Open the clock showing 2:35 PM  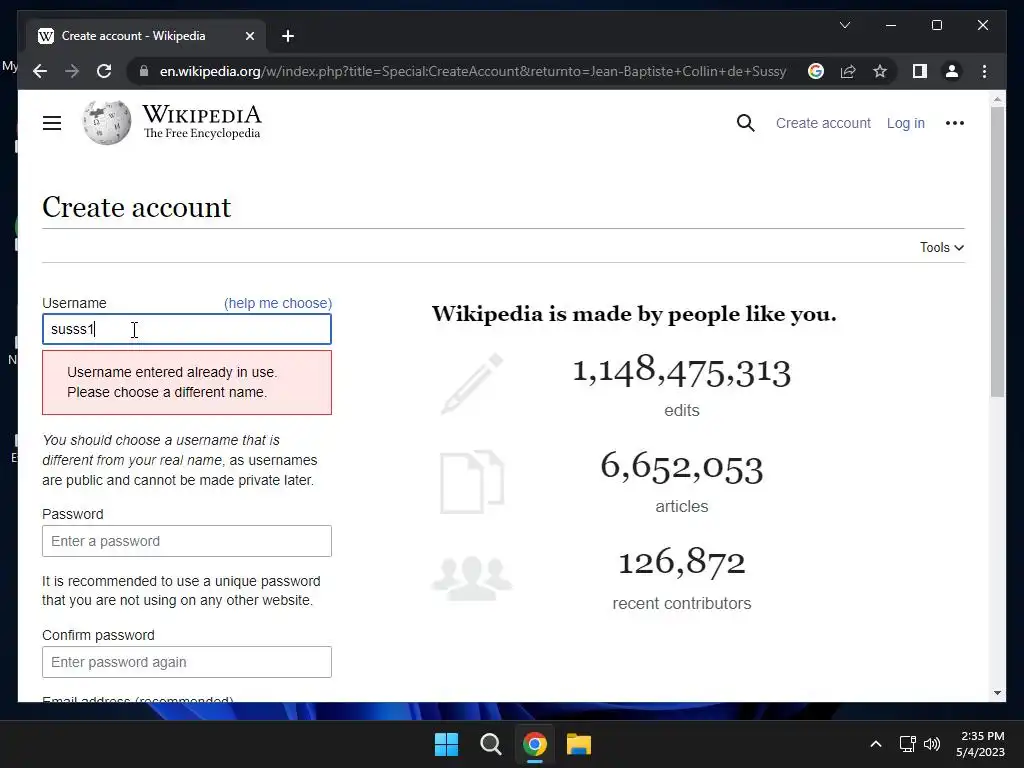pos(980,744)
